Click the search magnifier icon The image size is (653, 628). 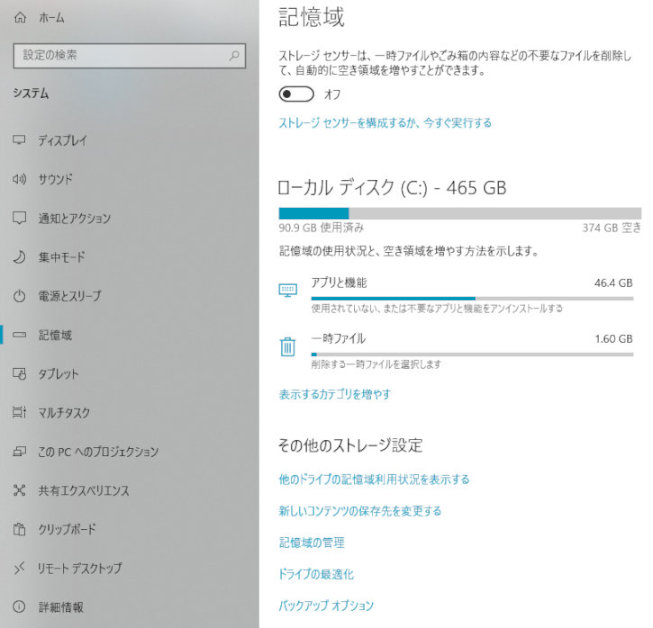tap(234, 55)
